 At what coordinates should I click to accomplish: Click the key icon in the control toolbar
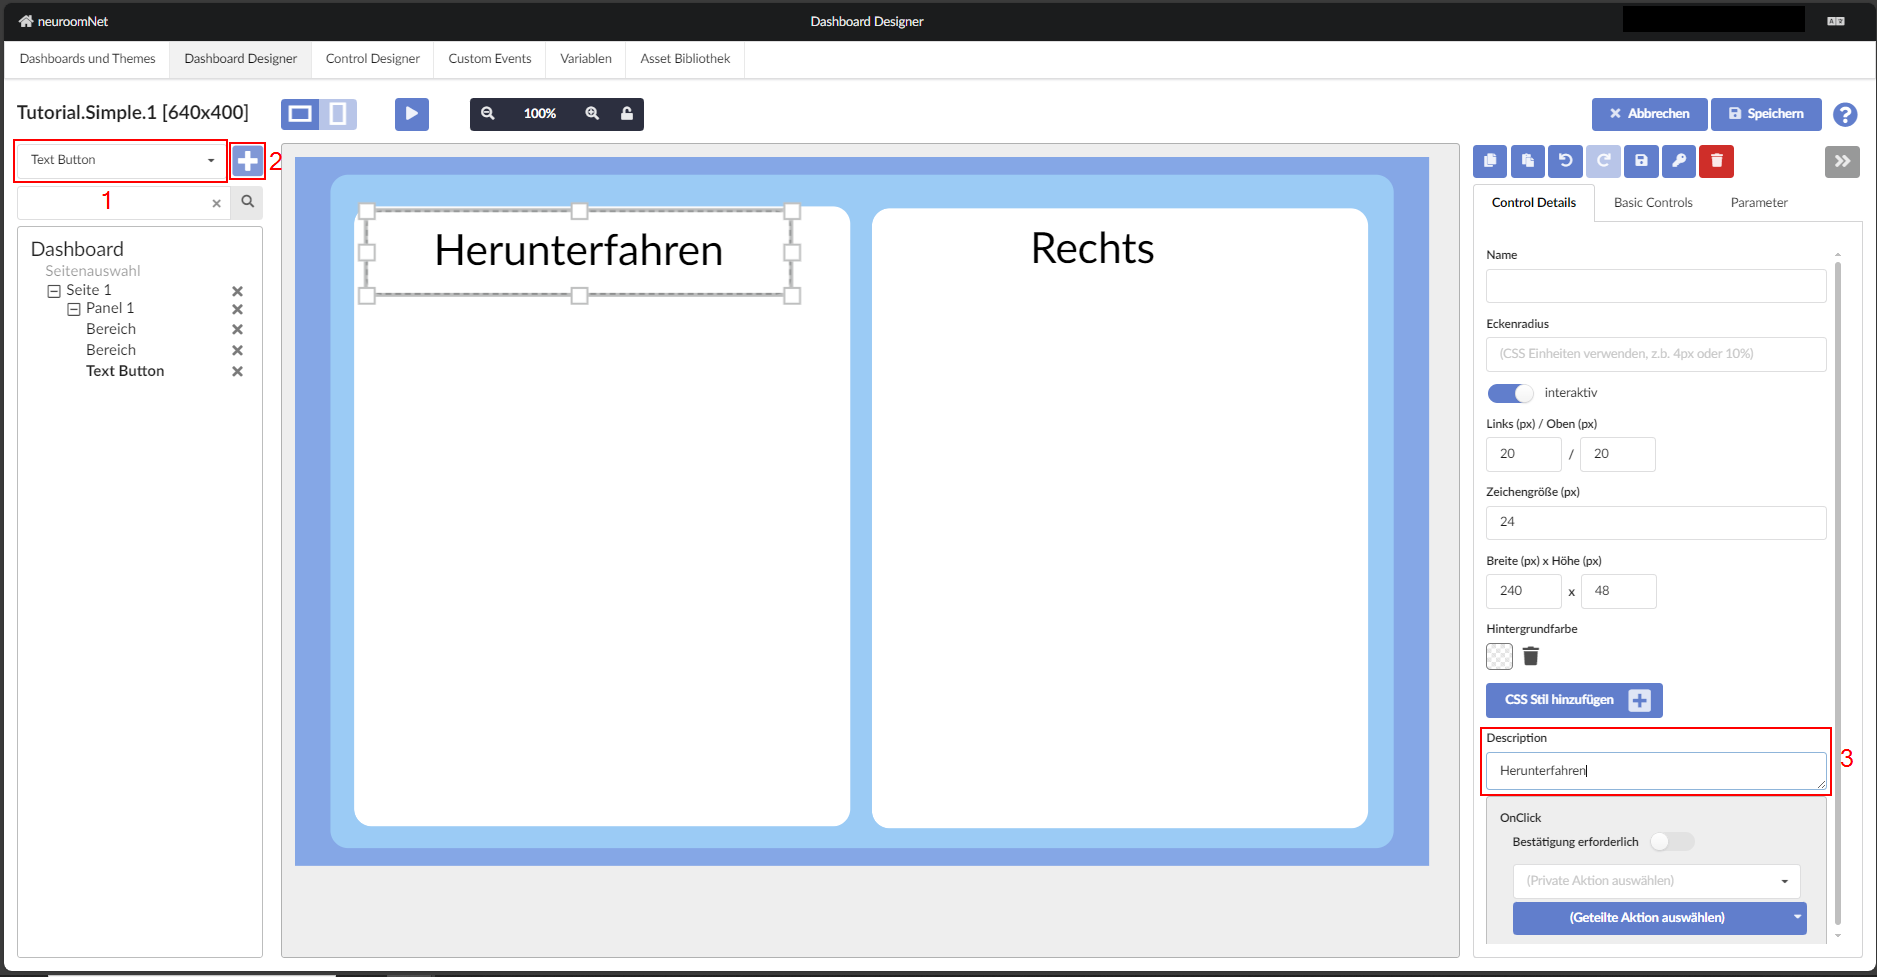[1679, 161]
